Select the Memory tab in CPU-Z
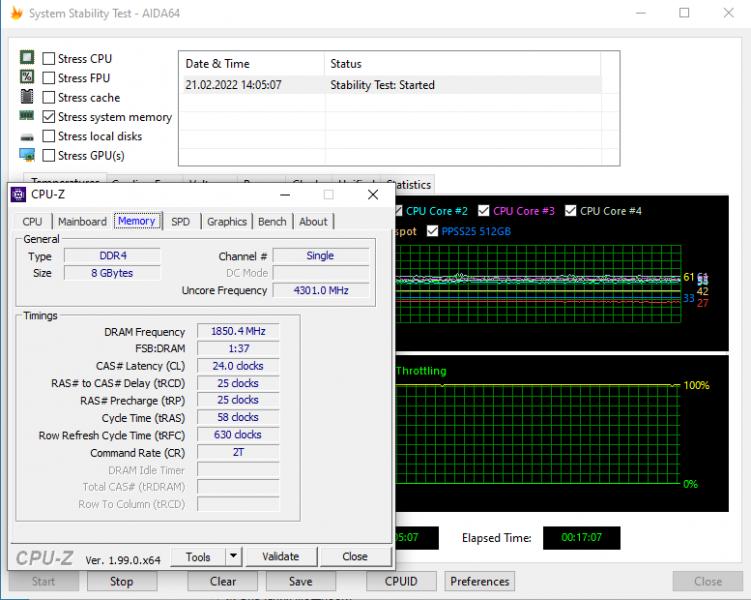Screen dimensions: 751x600 pyautogui.click(x=137, y=221)
